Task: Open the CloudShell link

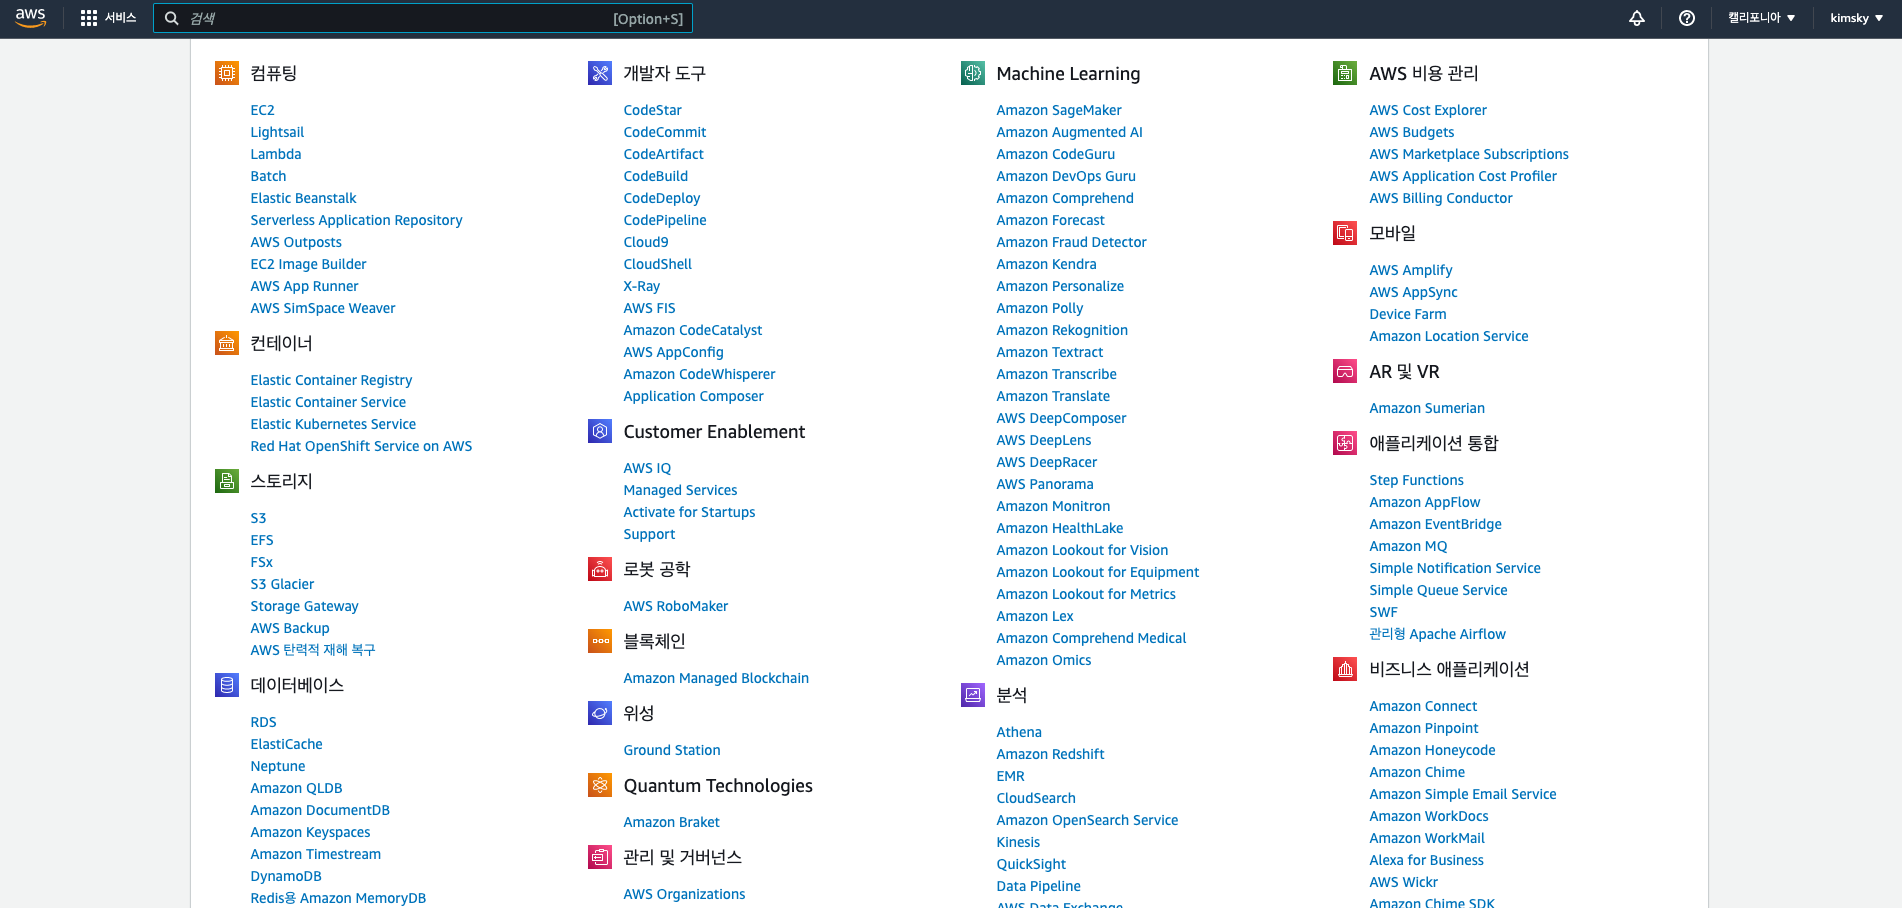Action: [x=657, y=264]
